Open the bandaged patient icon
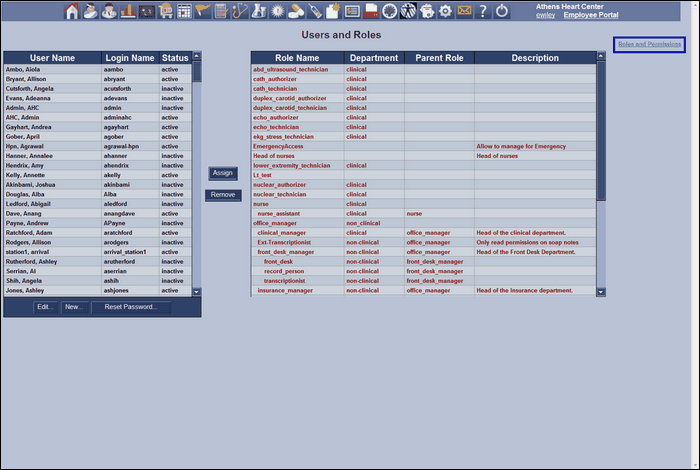Viewport: 700px width, 470px height. (90, 11)
